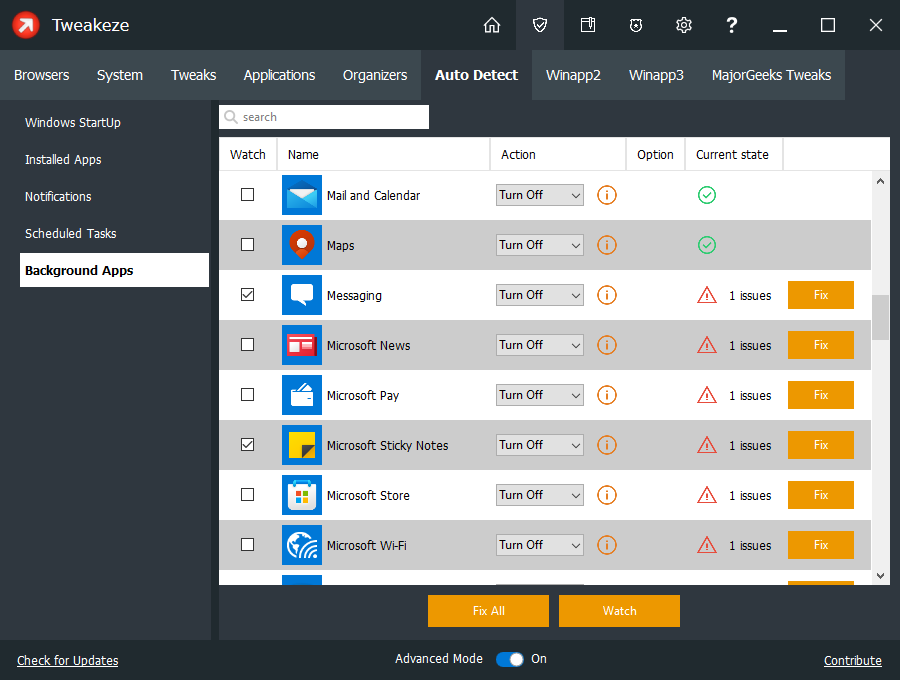Open settings gear icon

[x=684, y=25]
